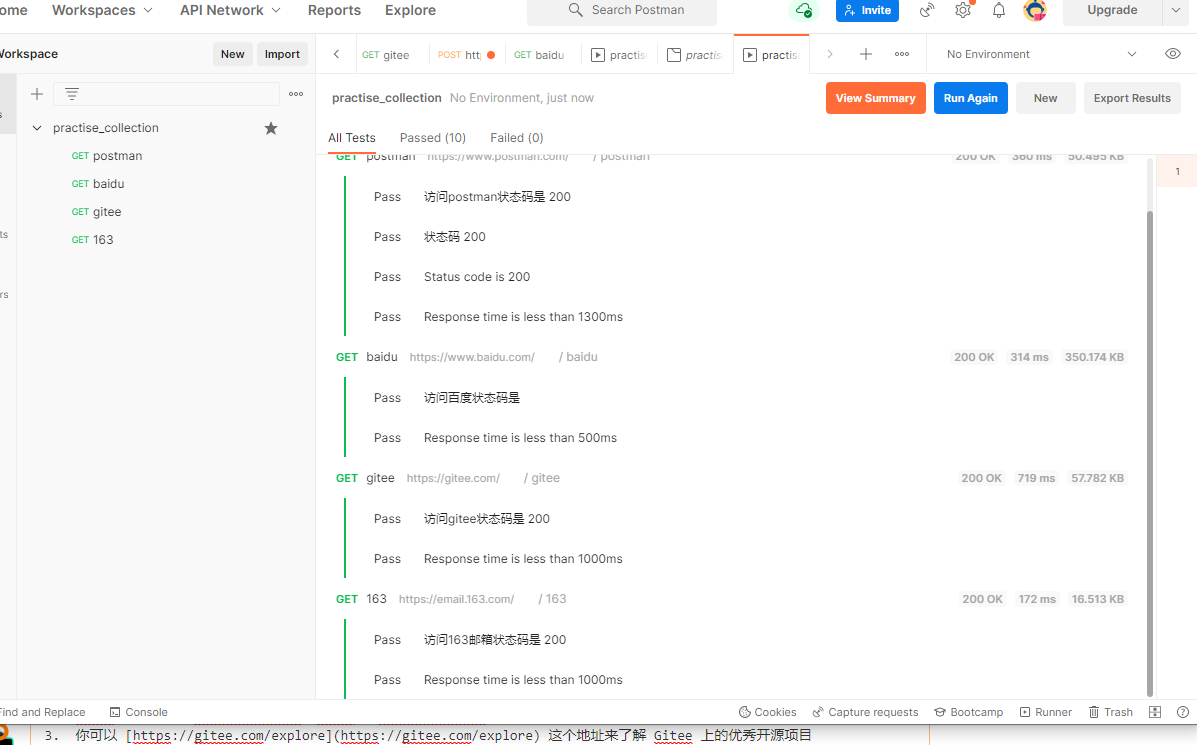This screenshot has width=1197, height=745.
Task: Open the Runner from the status bar
Action: tap(1046, 712)
